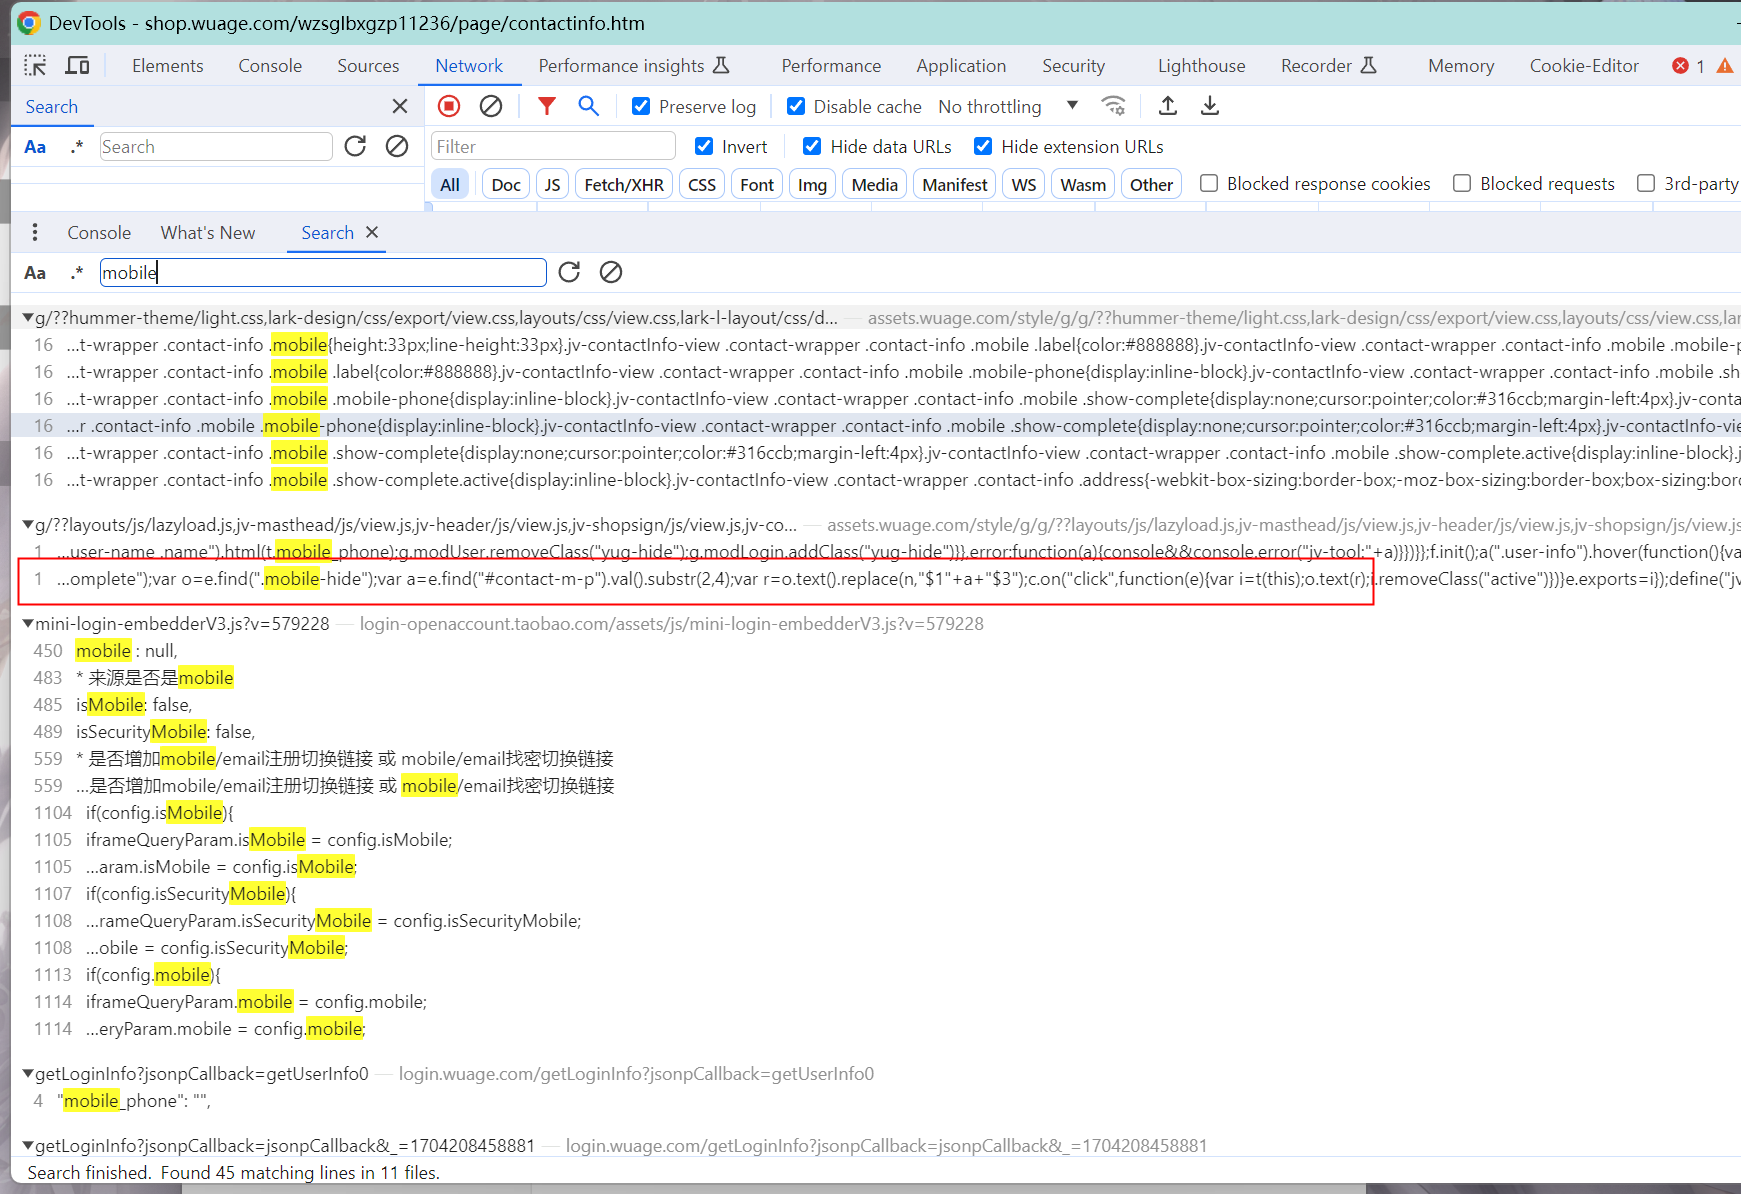Toggle regex in drawer search
This screenshot has height=1194, width=1741.
(77, 273)
